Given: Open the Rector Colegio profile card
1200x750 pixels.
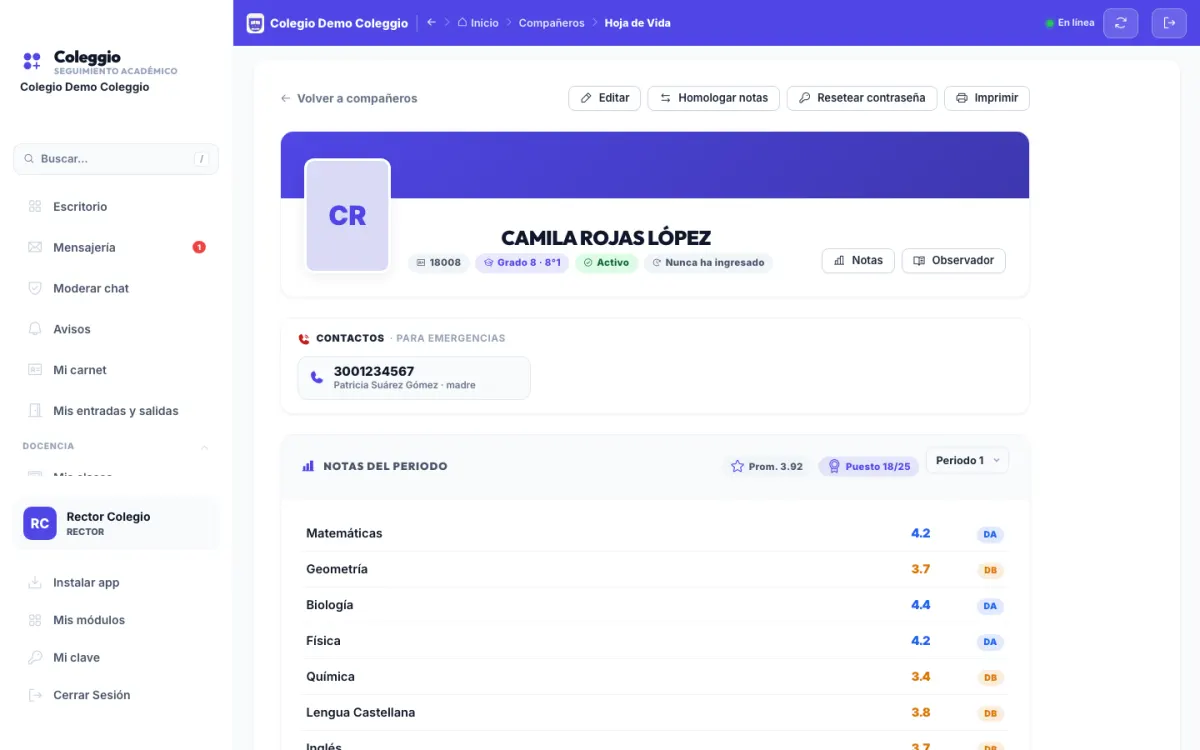Looking at the screenshot, I should (x=116, y=523).
